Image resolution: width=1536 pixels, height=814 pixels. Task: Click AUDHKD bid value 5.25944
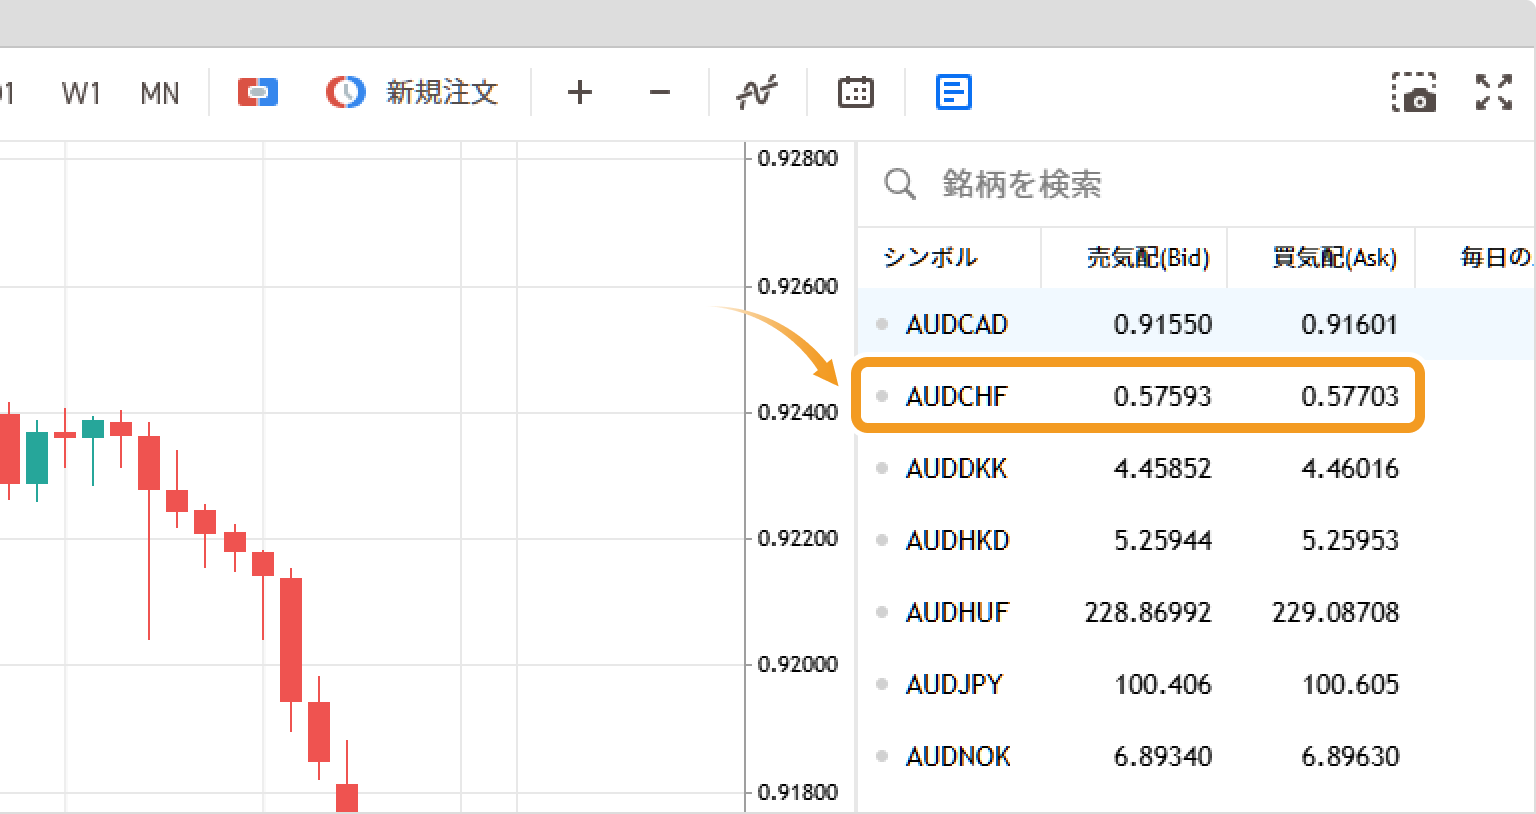[x=1162, y=540]
